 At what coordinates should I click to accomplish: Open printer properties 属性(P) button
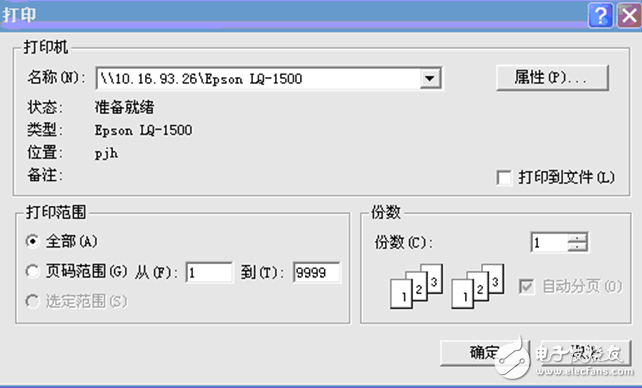552,77
